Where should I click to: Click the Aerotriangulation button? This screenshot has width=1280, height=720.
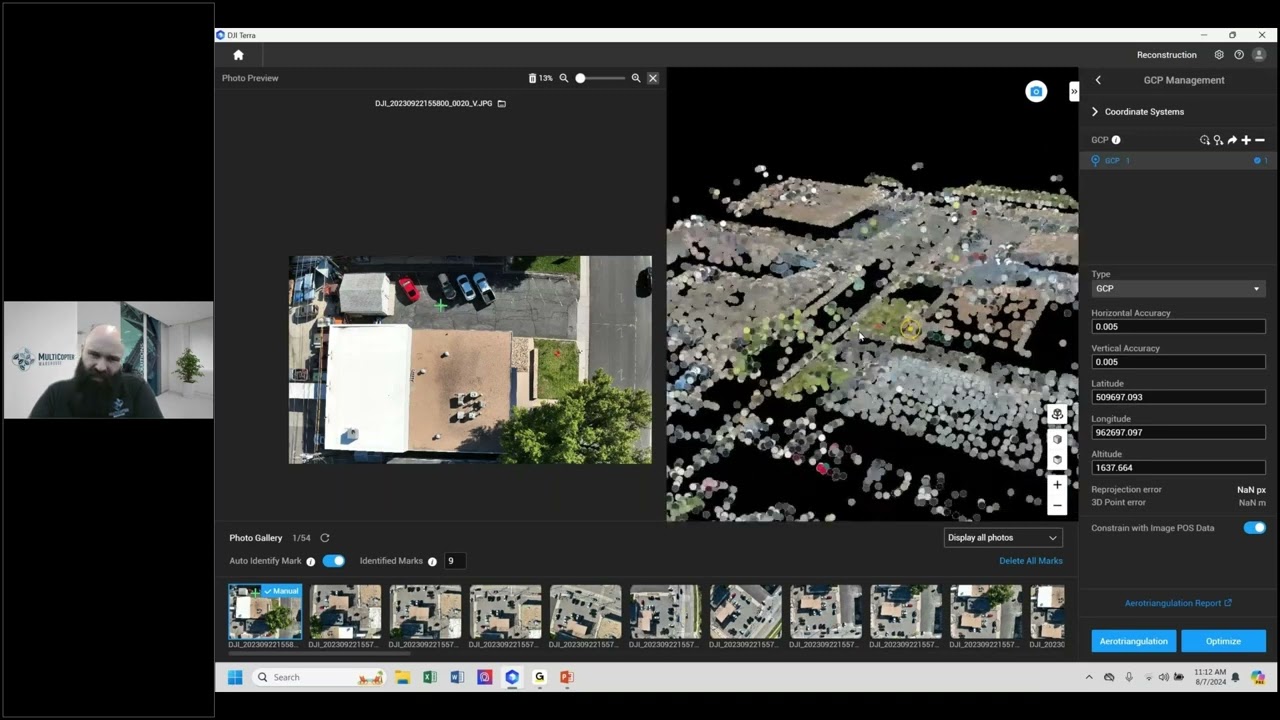1133,641
